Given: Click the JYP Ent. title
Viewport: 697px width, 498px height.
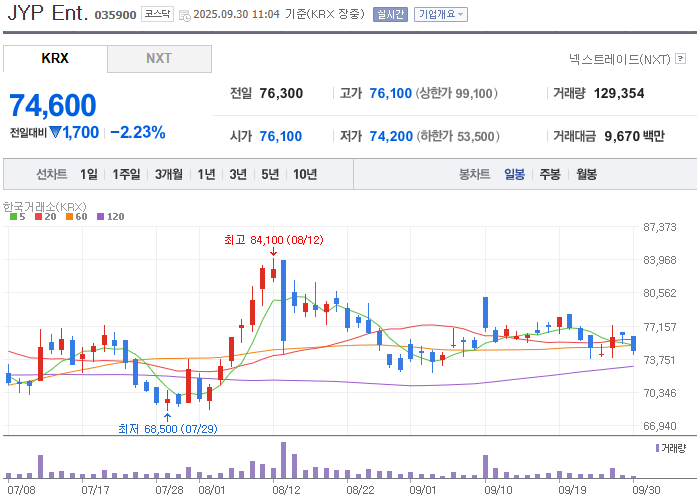Looking at the screenshot, I should click(48, 12).
